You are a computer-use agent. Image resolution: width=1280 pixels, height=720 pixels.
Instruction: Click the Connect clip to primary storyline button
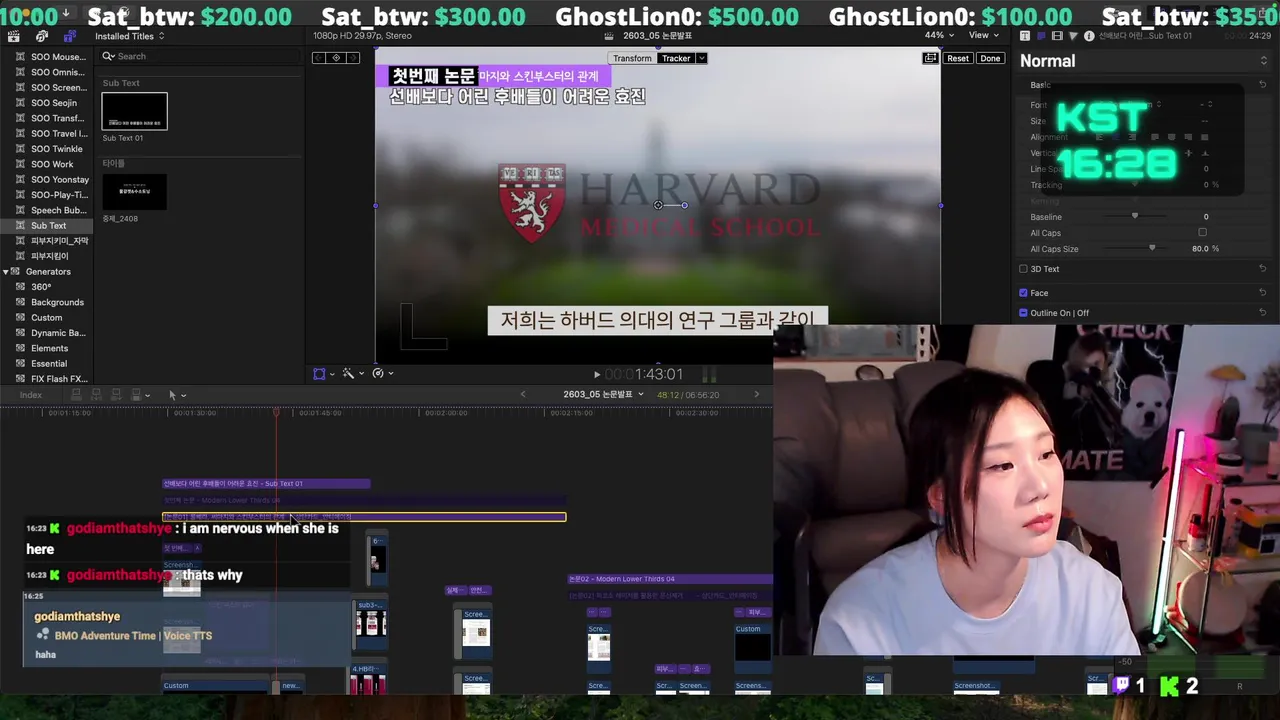pos(75,395)
